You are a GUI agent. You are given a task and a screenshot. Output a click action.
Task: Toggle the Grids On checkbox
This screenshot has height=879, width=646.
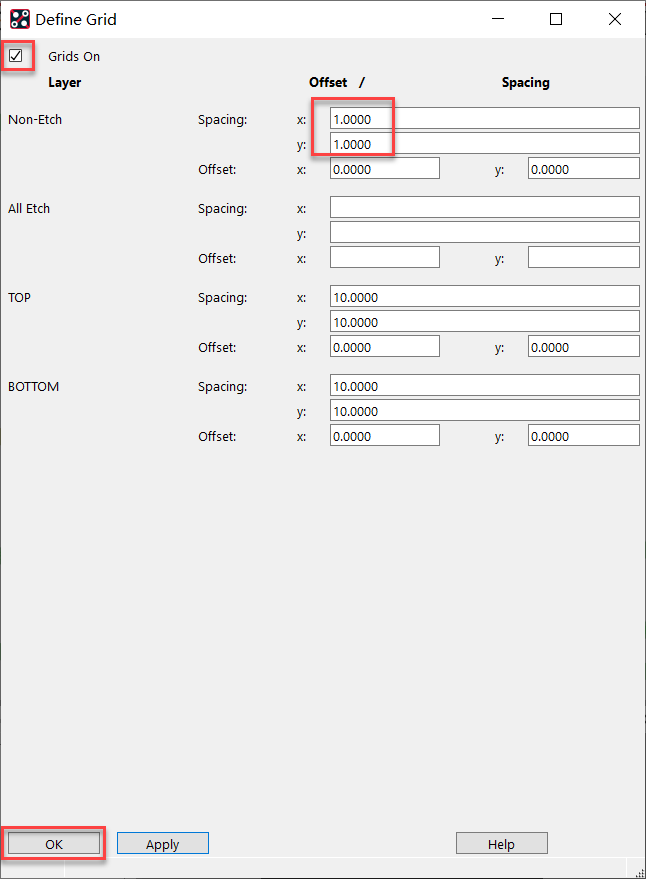16,56
